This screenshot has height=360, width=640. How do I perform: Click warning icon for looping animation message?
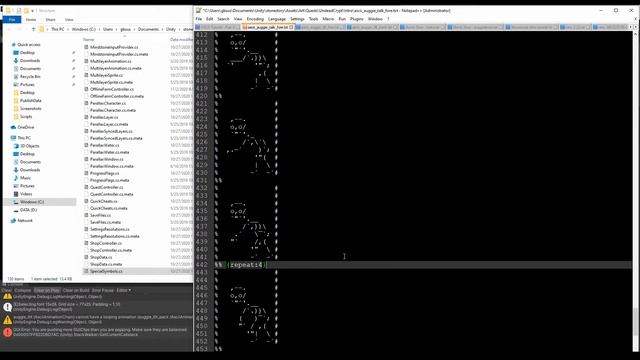tap(7, 320)
